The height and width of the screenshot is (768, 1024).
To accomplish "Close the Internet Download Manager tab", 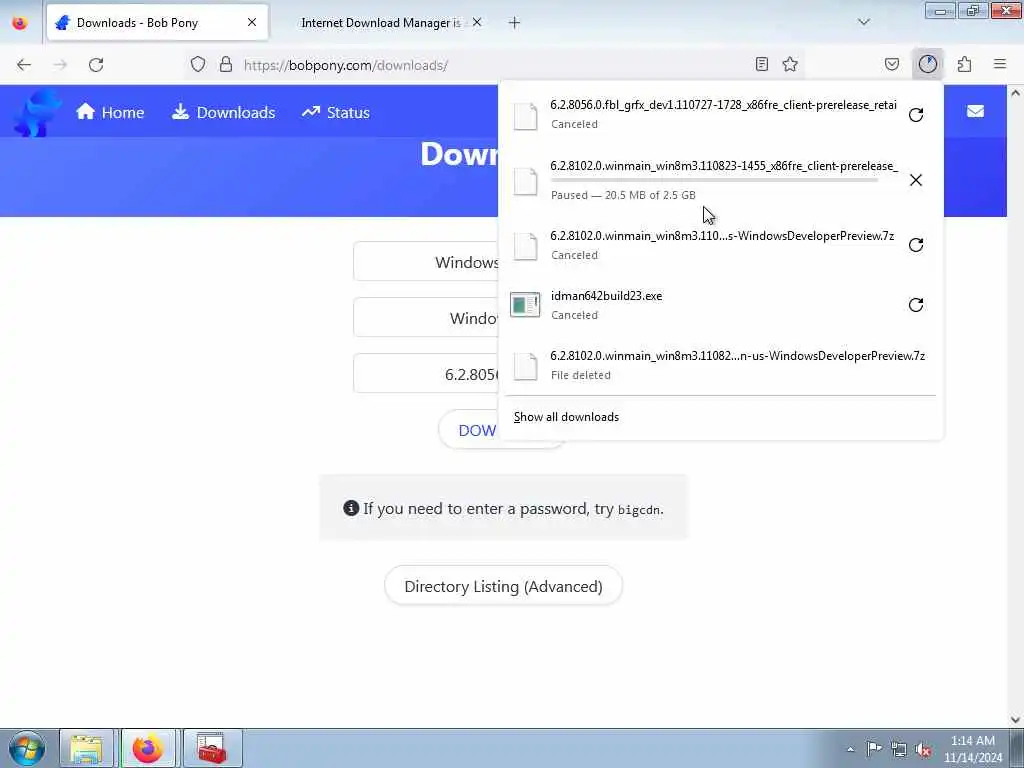I will click(x=477, y=22).
